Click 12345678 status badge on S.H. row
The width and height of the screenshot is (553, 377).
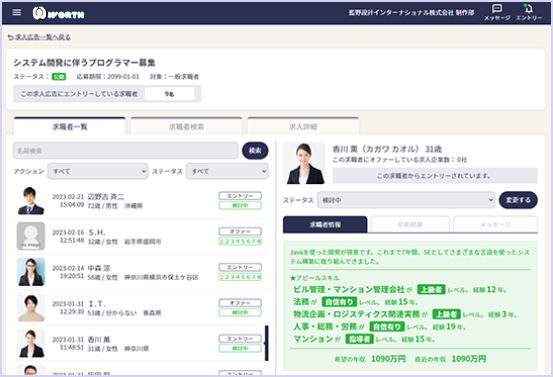pyautogui.click(x=240, y=241)
